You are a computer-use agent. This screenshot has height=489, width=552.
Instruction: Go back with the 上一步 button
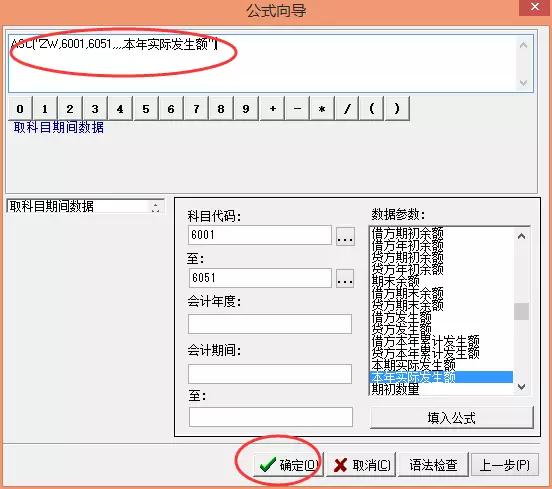[504, 465]
